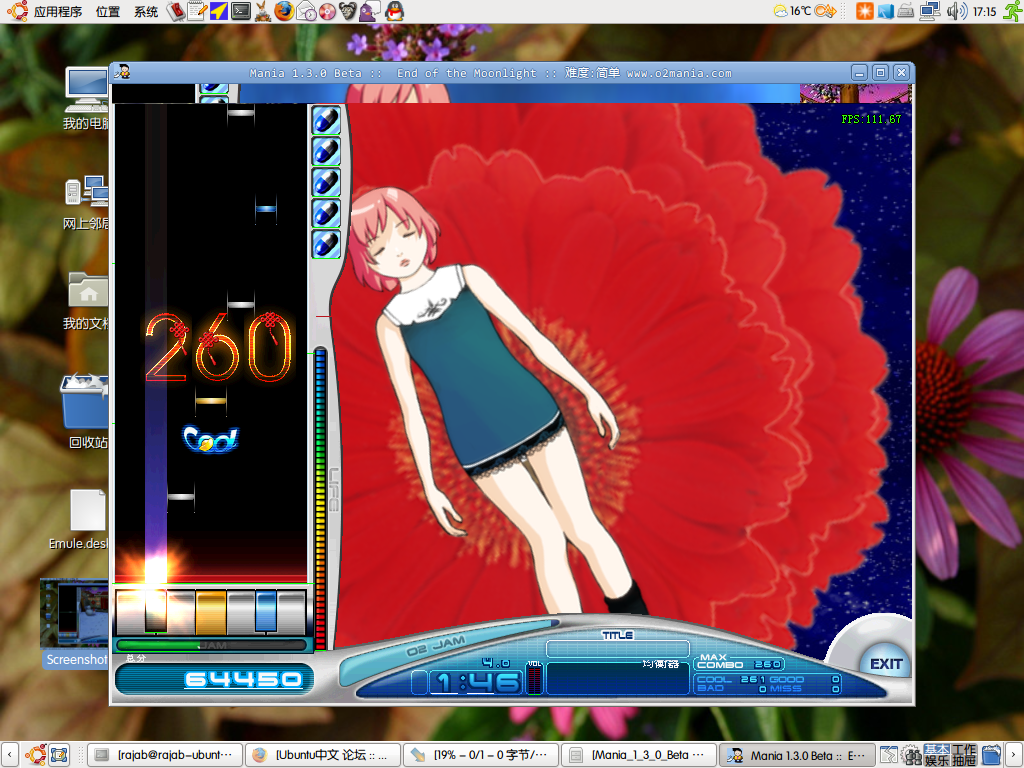Open the blue folder drawer icon on bottom panel
This screenshot has height=768, width=1024.
[x=992, y=755]
